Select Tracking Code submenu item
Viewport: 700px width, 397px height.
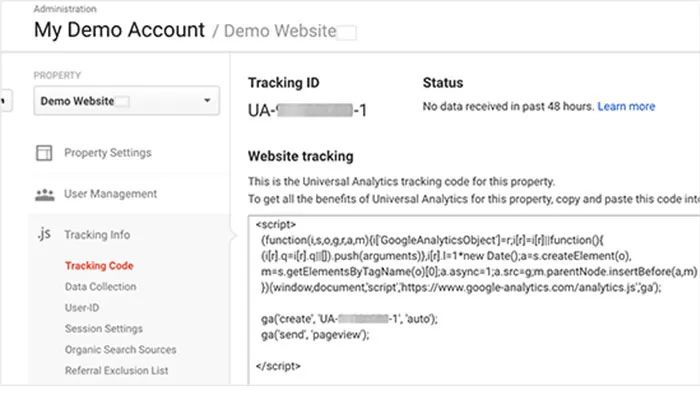click(x=99, y=266)
